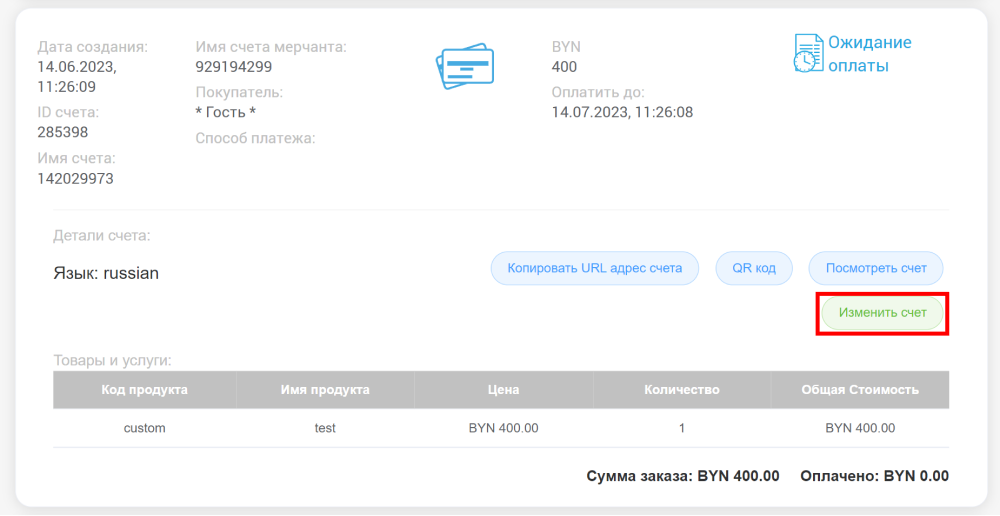1000x516 pixels.
Task: Click the 'Ожидание оплаты' status text
Action: [869, 54]
